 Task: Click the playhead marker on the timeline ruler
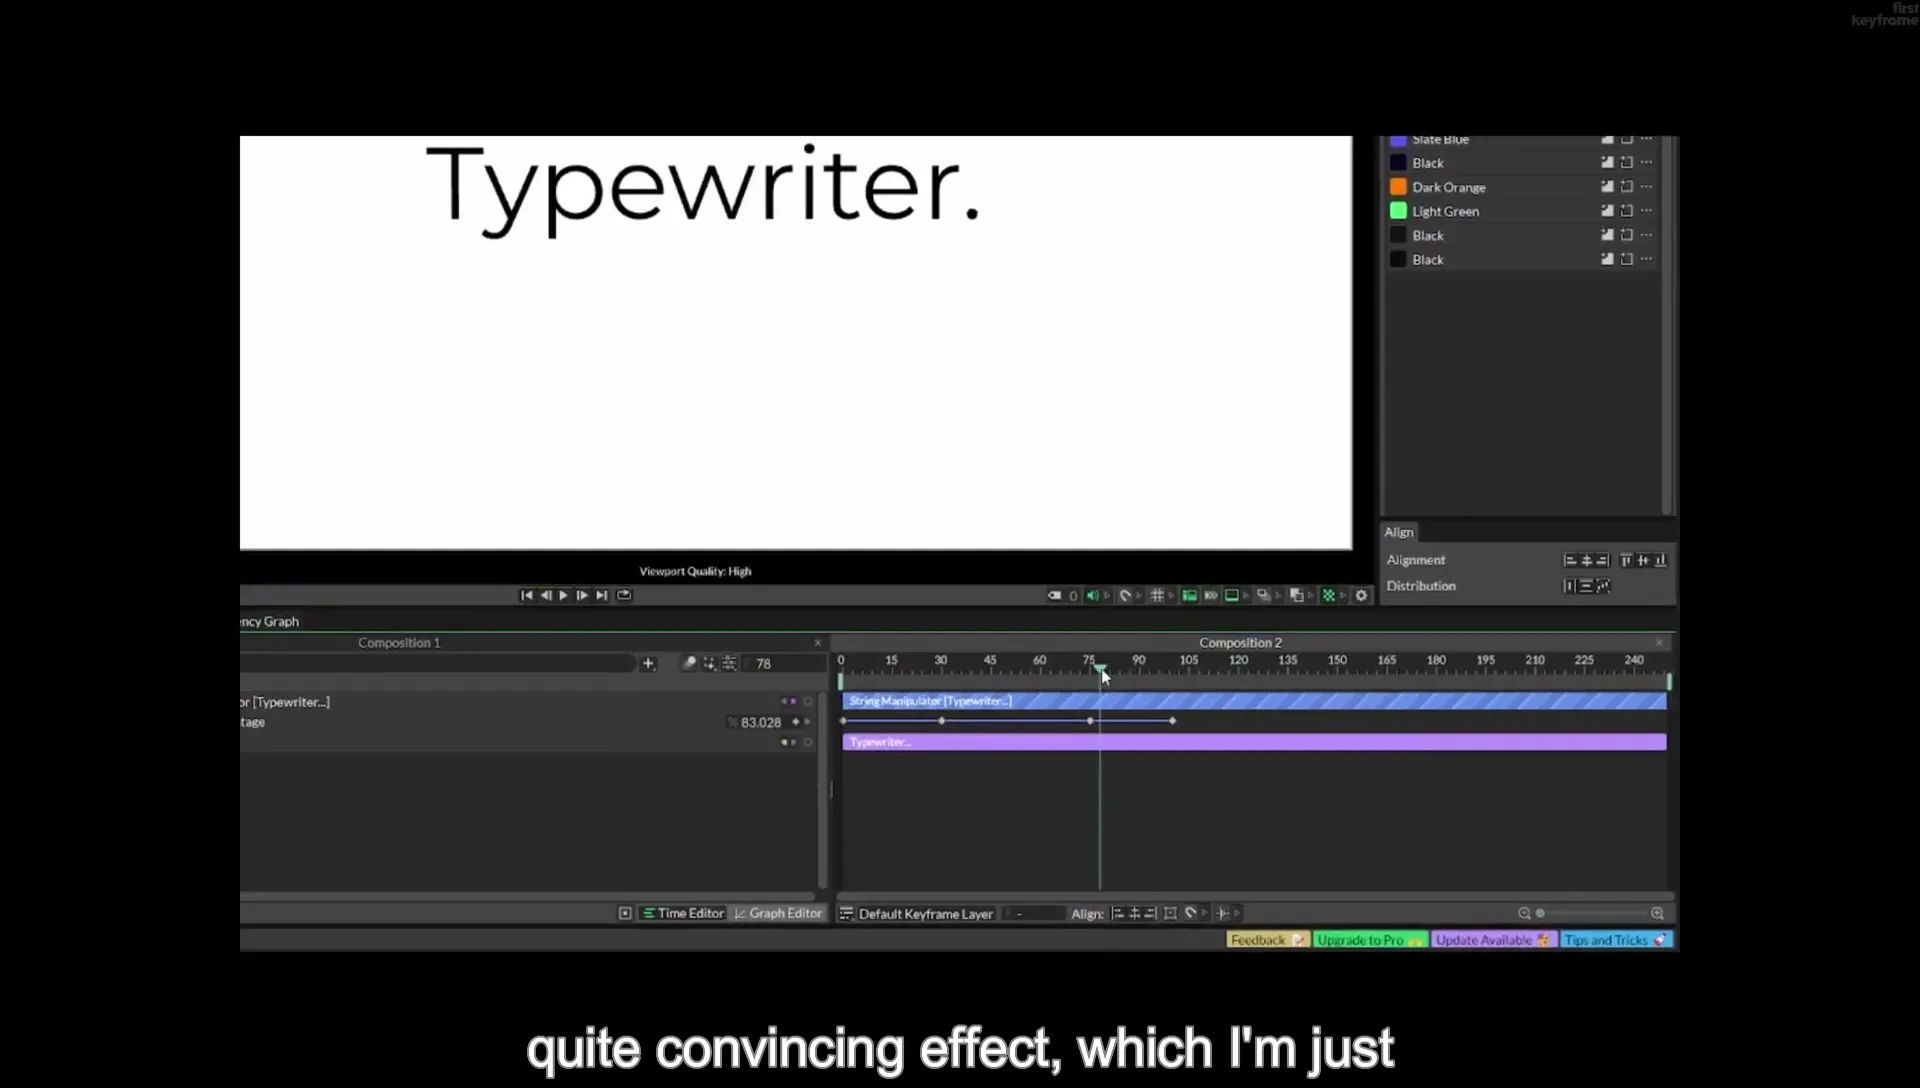coord(1100,668)
